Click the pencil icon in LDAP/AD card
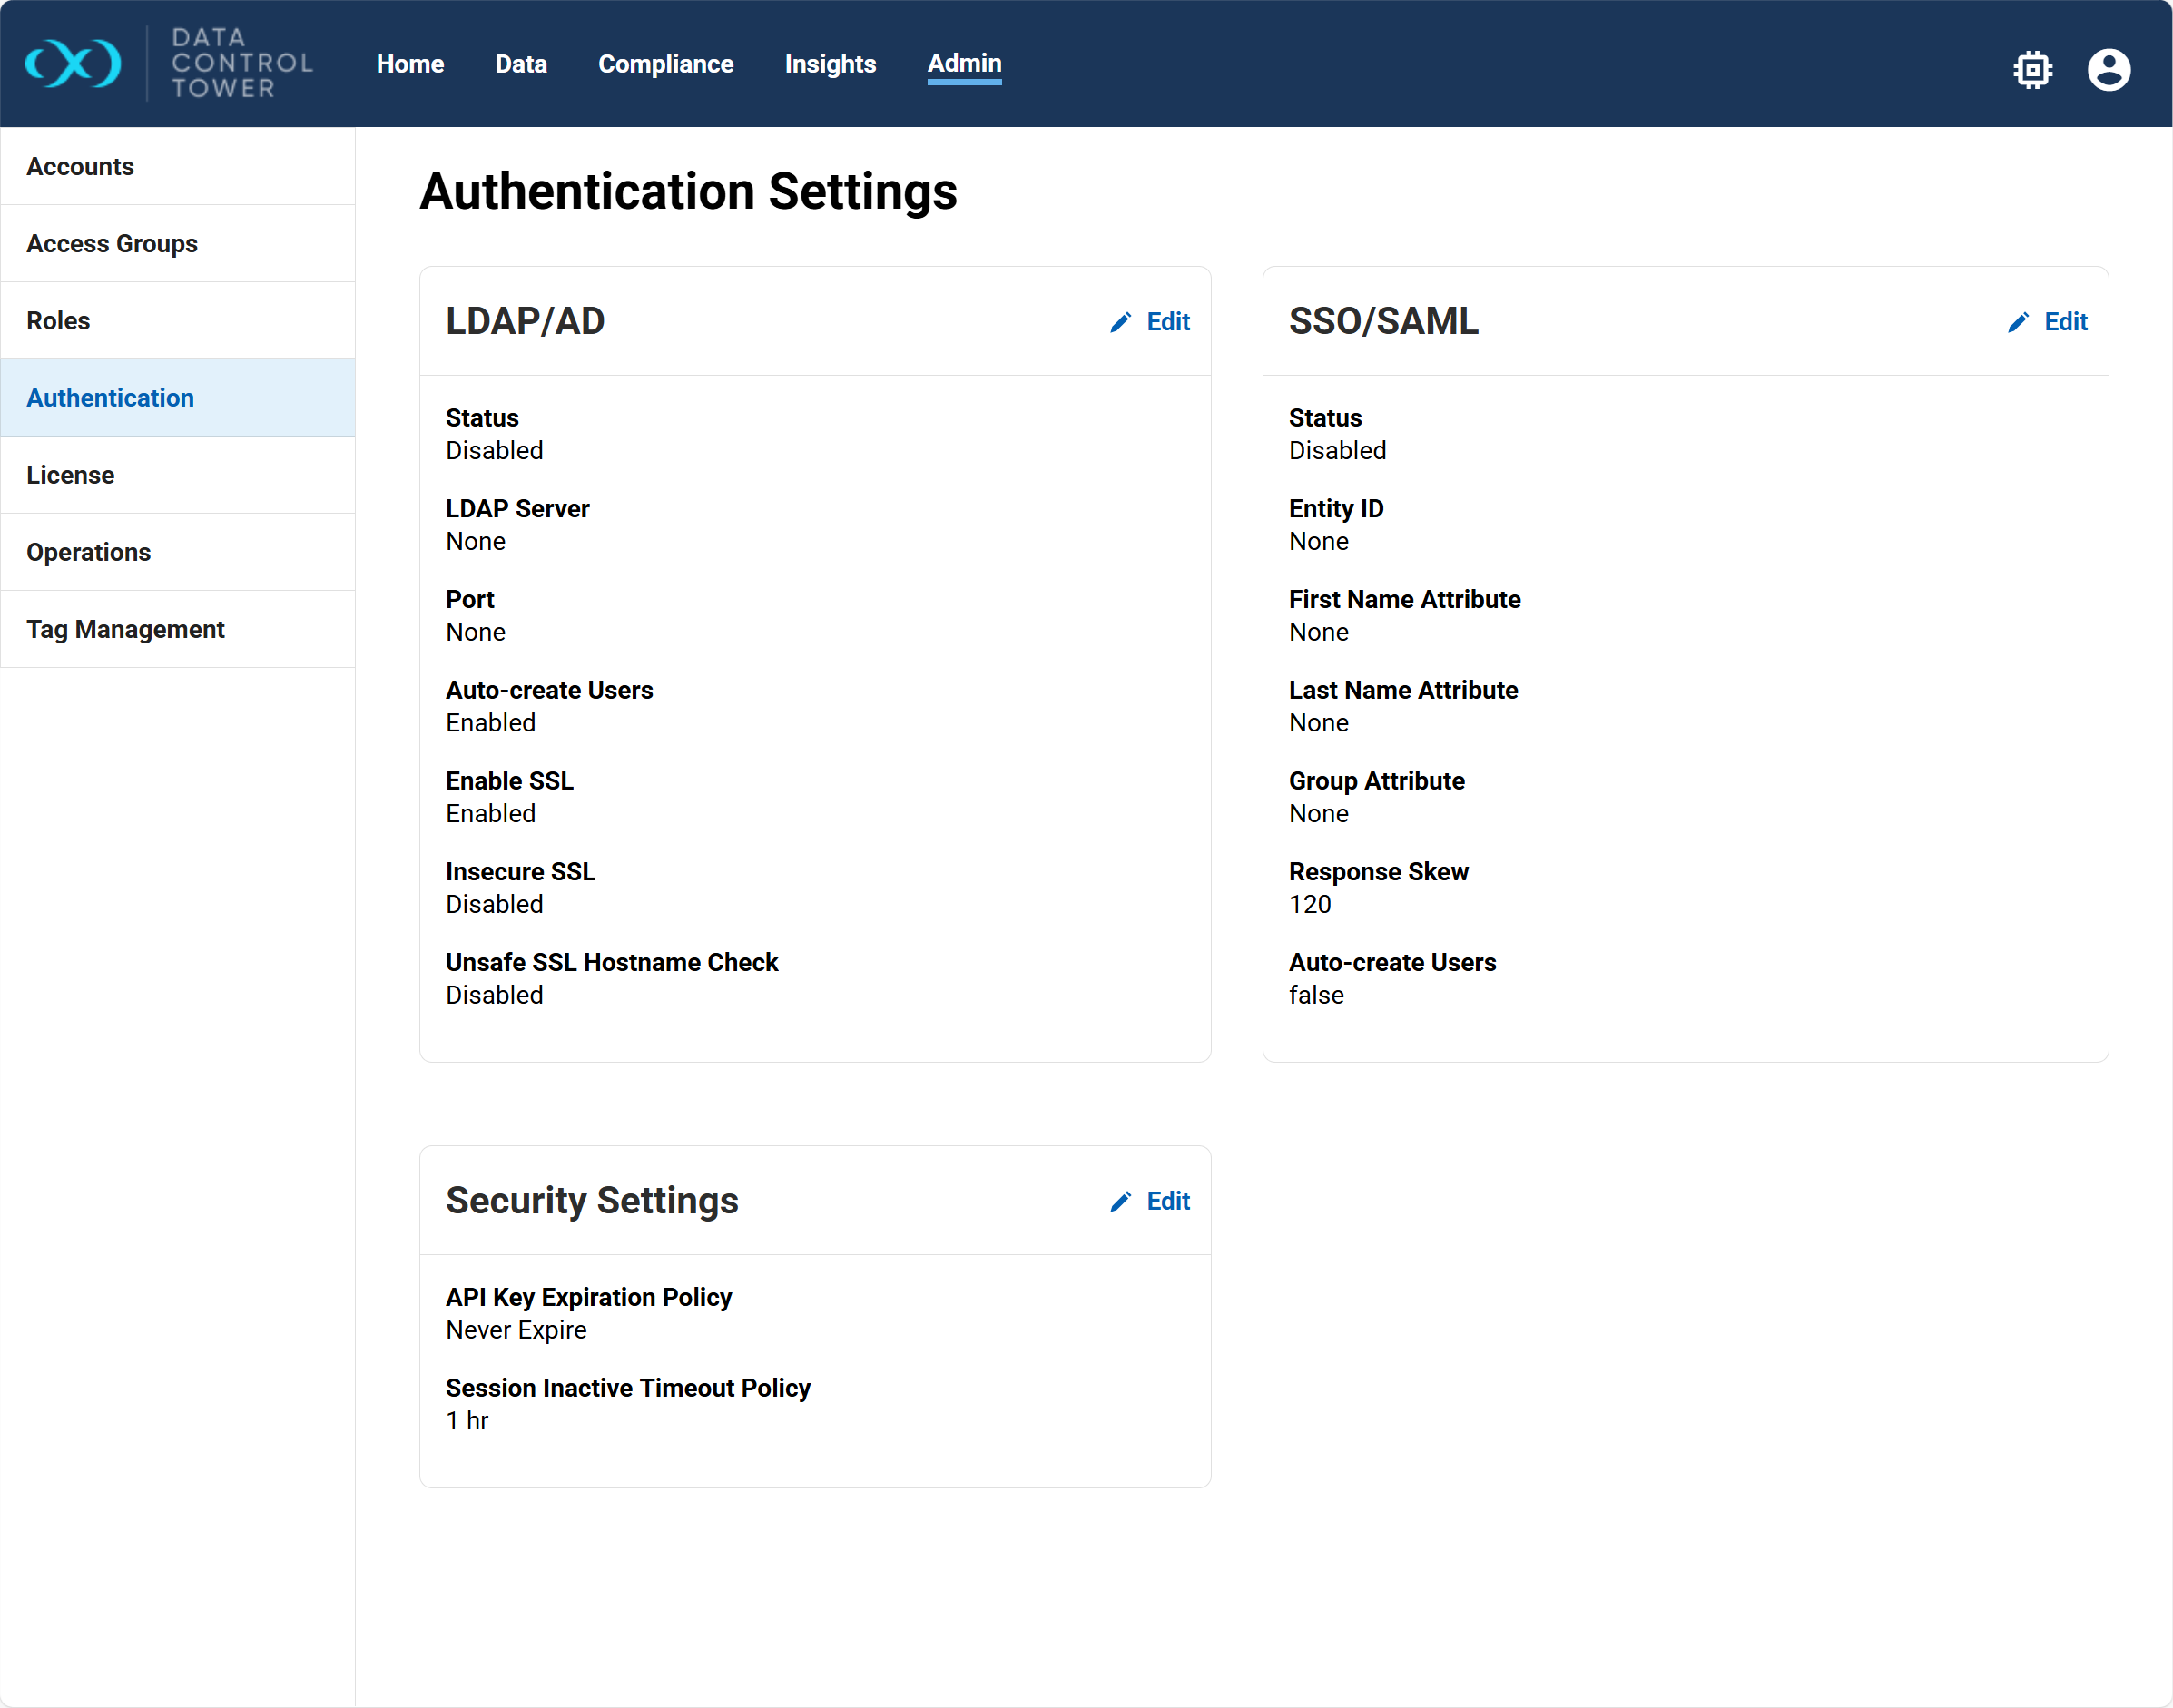 [1120, 322]
